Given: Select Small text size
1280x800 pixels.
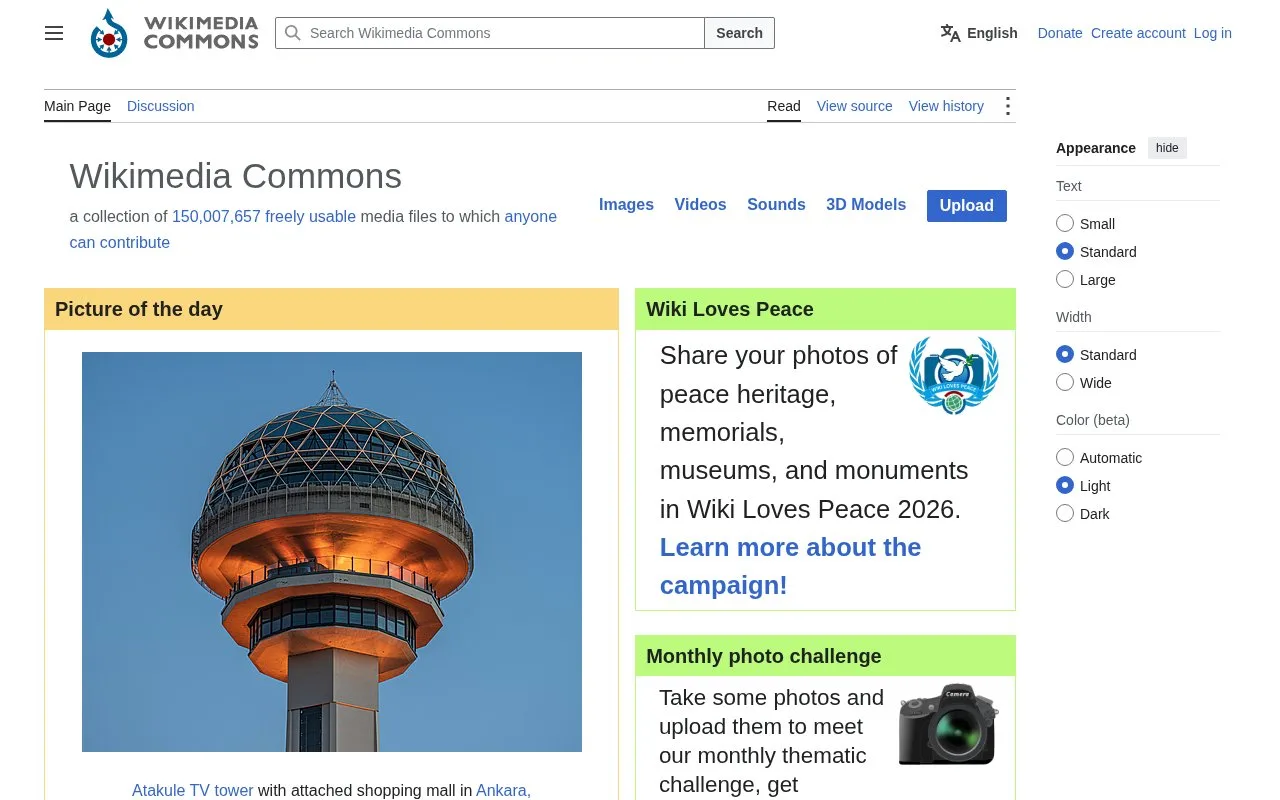Looking at the screenshot, I should click(x=1065, y=224).
